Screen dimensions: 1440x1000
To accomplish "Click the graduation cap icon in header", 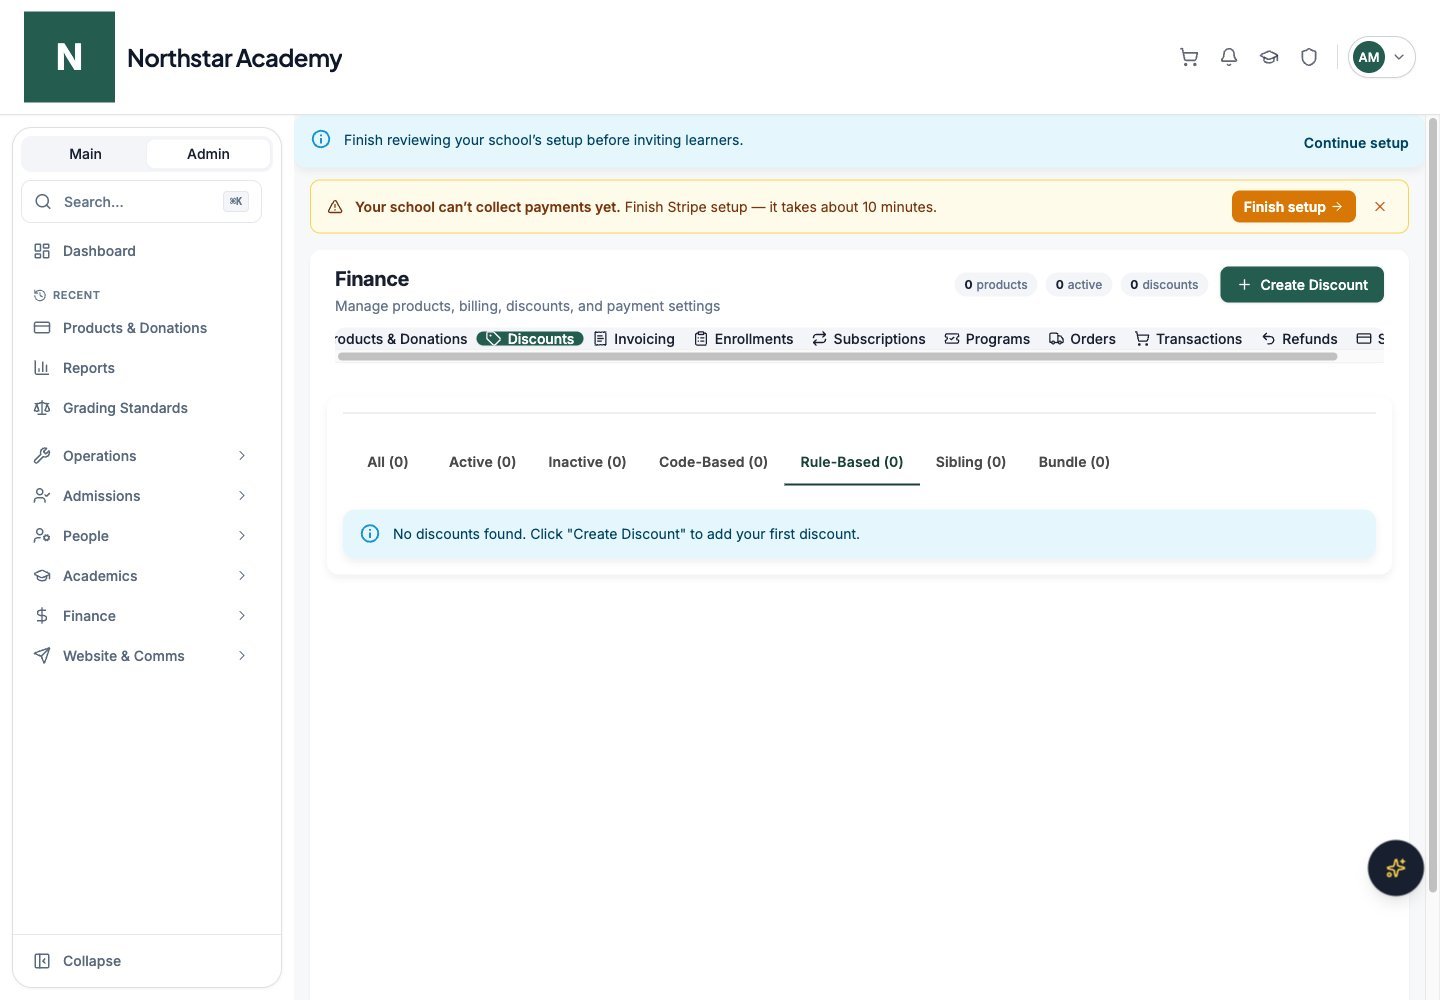I will point(1269,57).
